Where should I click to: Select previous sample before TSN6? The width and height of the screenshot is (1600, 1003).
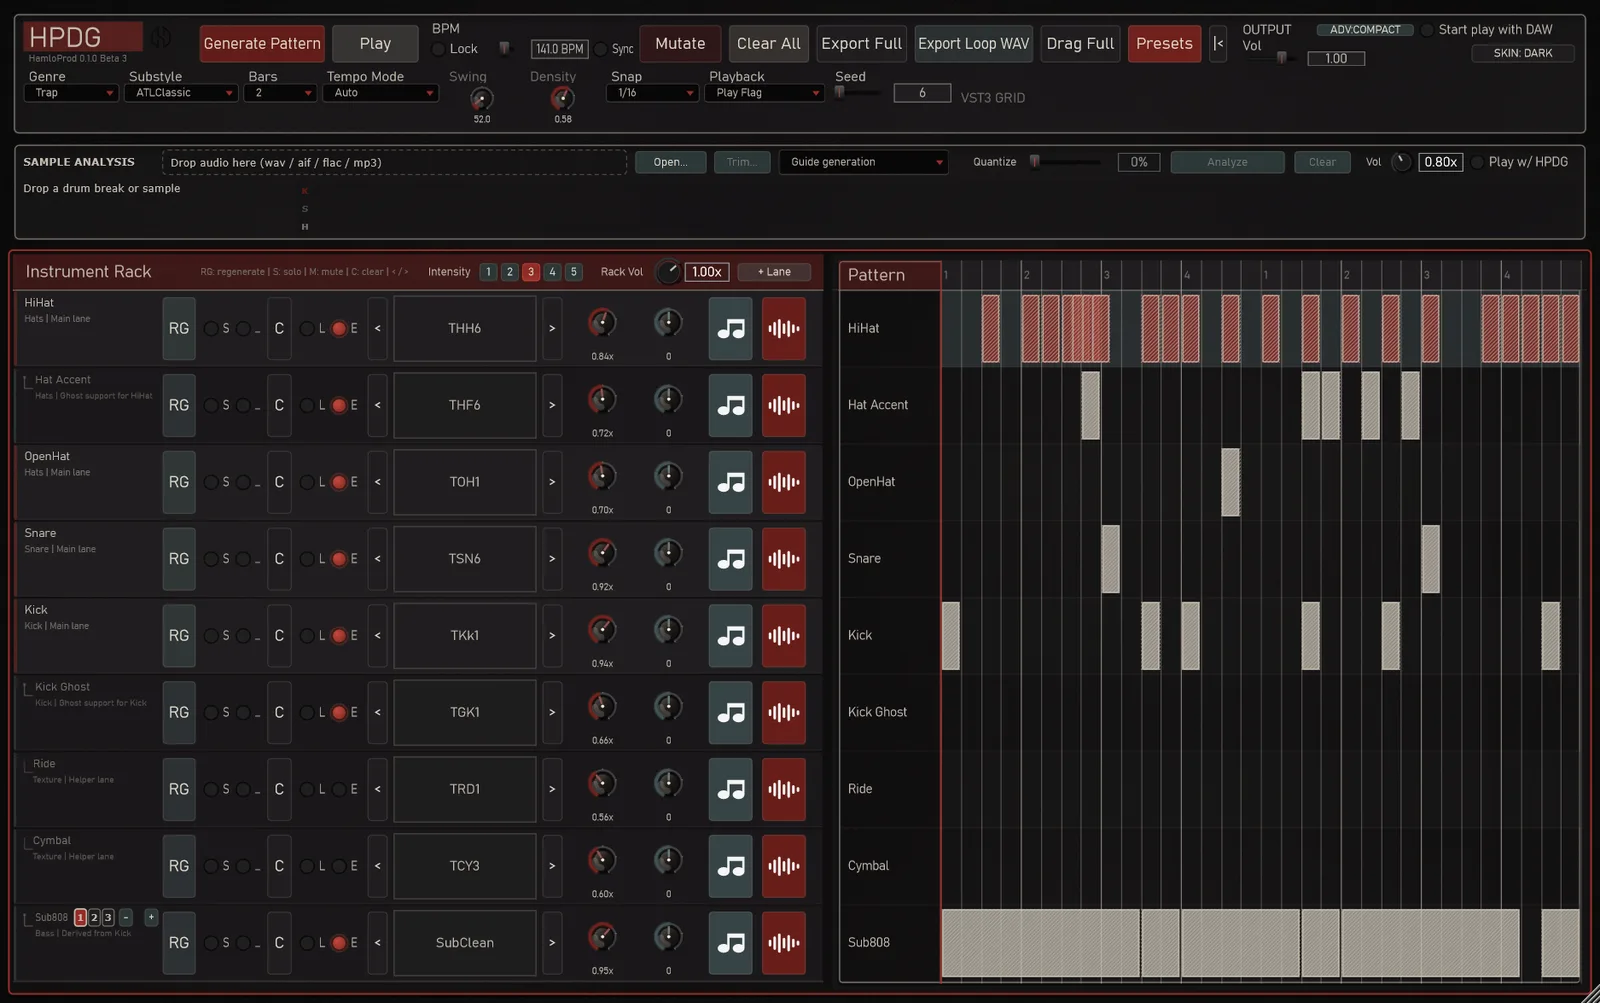[377, 559]
